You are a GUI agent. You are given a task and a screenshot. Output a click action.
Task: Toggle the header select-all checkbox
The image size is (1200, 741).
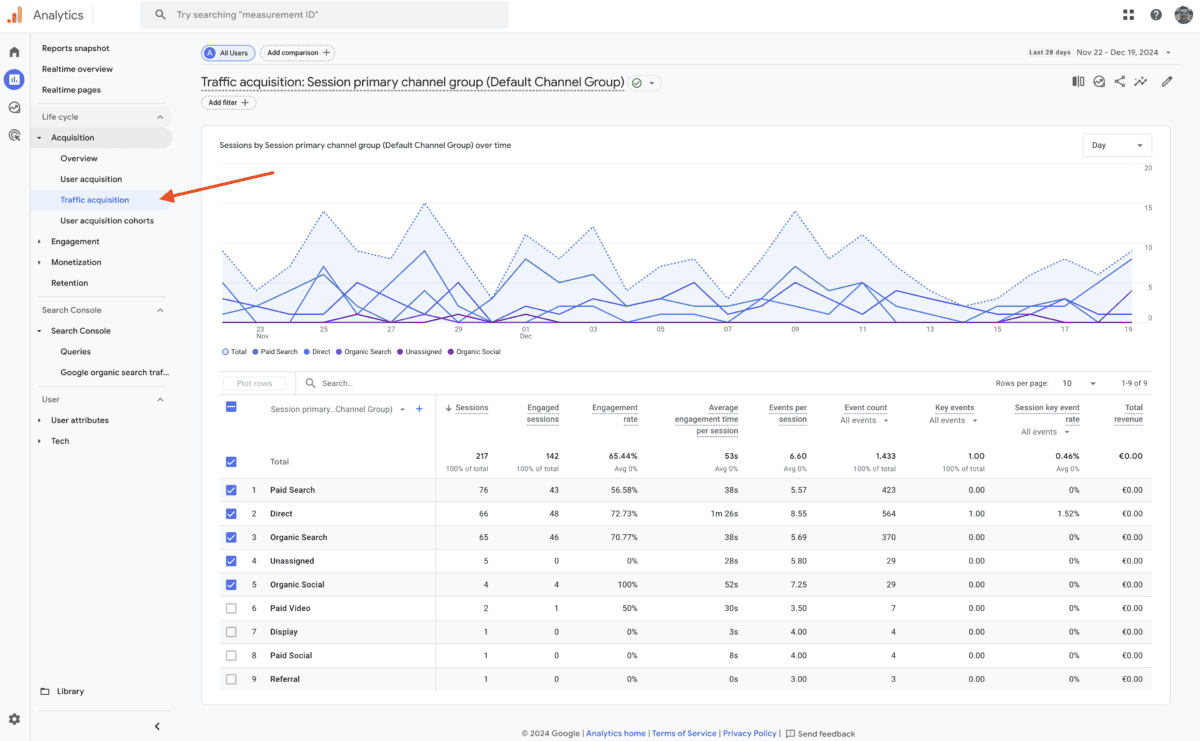(231, 407)
